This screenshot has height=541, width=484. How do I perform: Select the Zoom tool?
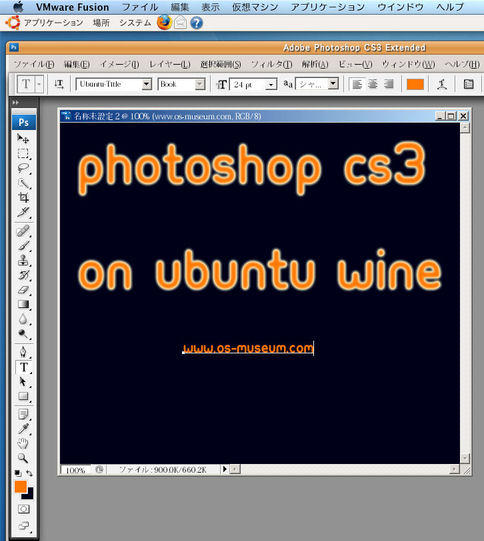(x=23, y=458)
